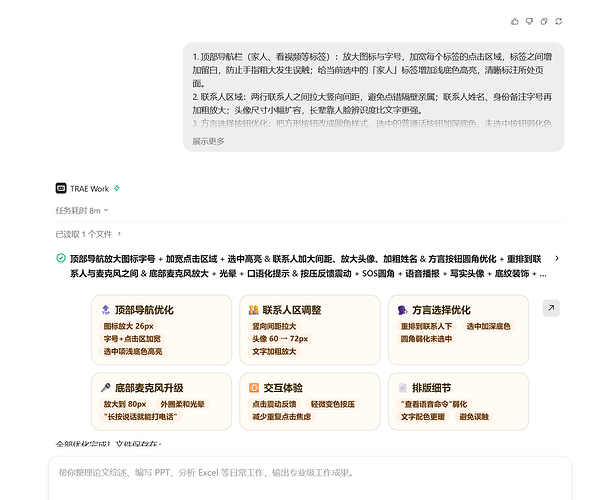Viewport: 614px width, 500px height.
Task: Click the 排版细节 document icon
Action: 402,388
